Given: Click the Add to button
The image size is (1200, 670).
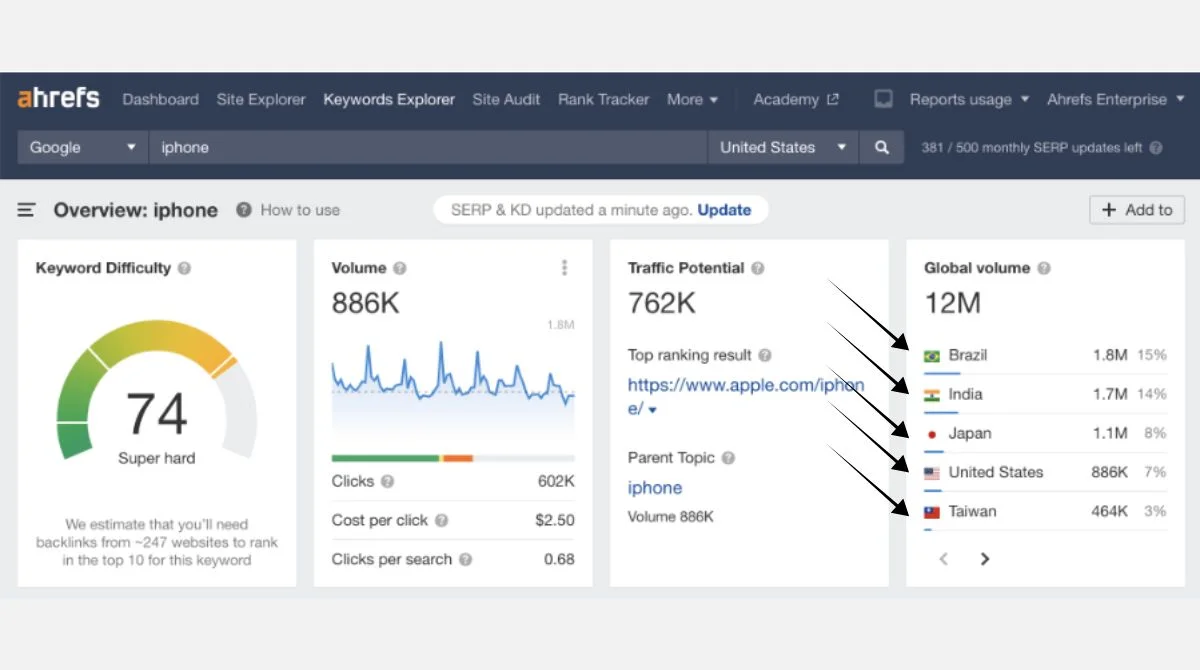Looking at the screenshot, I should click(1137, 210).
